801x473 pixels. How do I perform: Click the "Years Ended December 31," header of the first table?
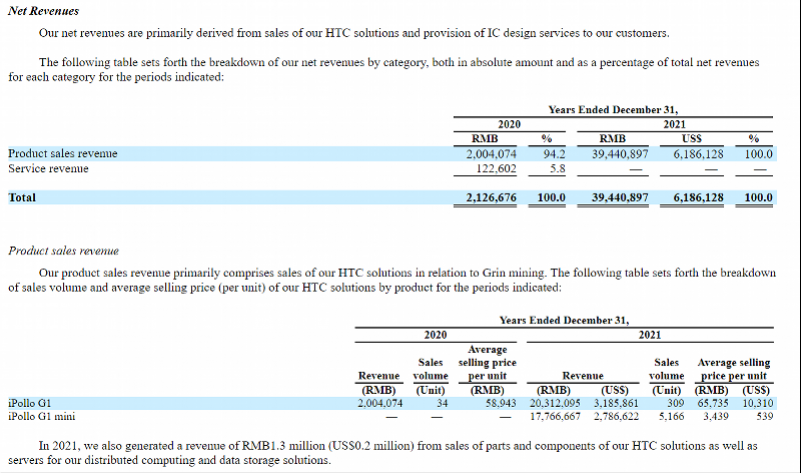613,110
